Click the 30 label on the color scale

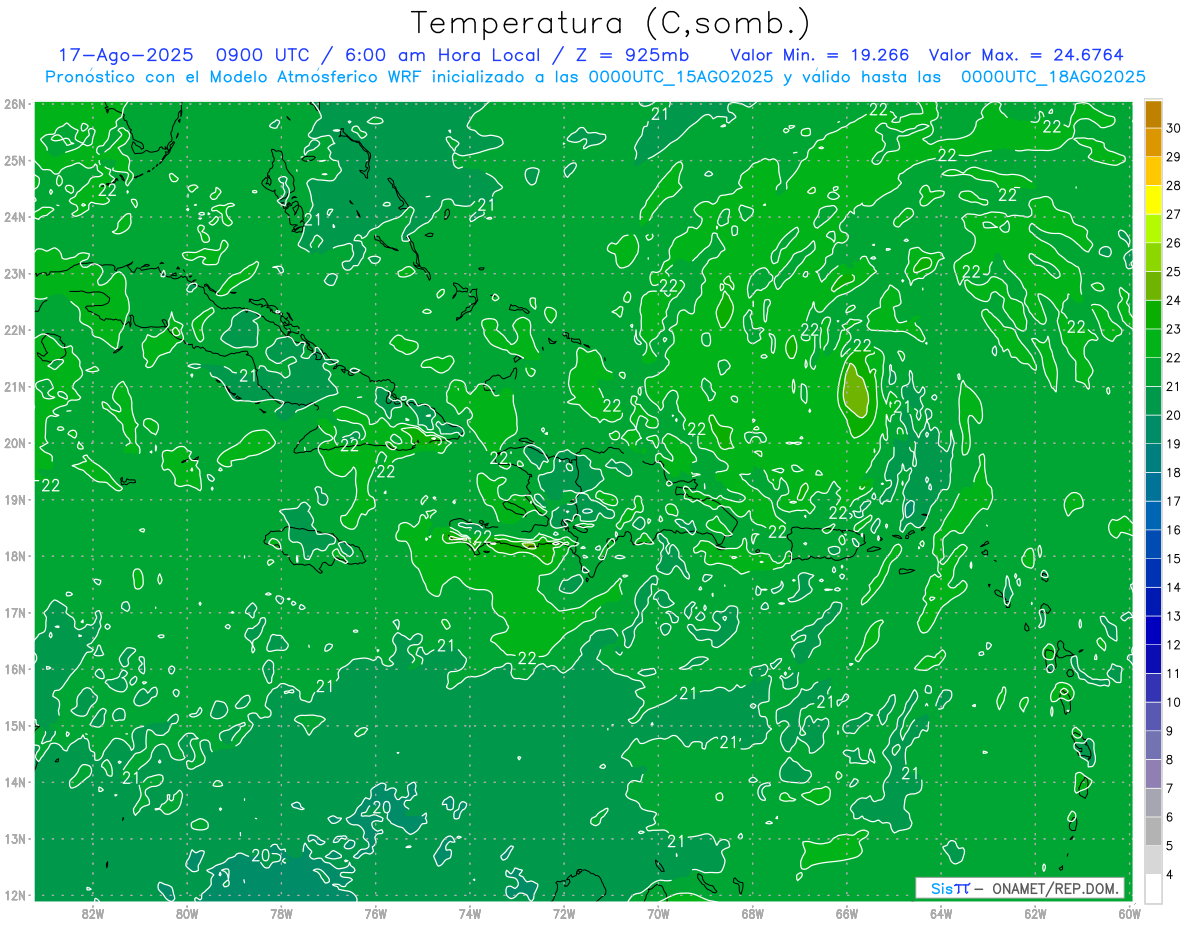[x=1174, y=128]
